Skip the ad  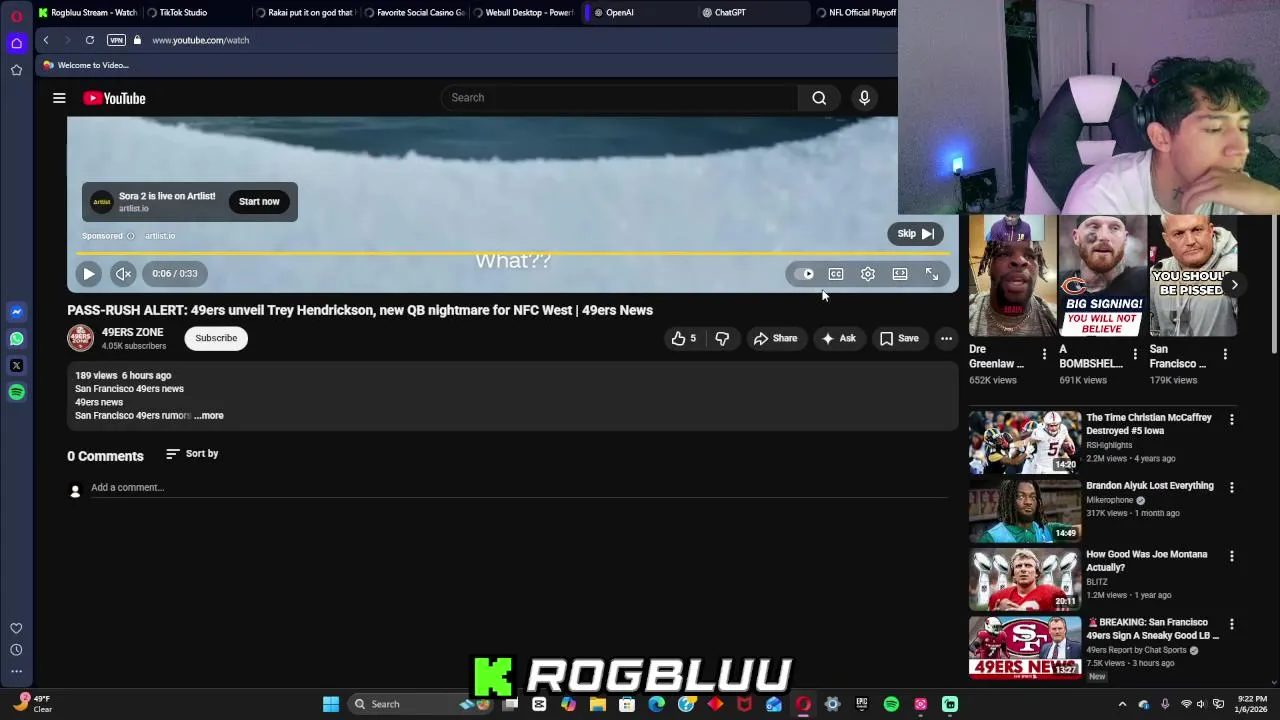tap(915, 234)
